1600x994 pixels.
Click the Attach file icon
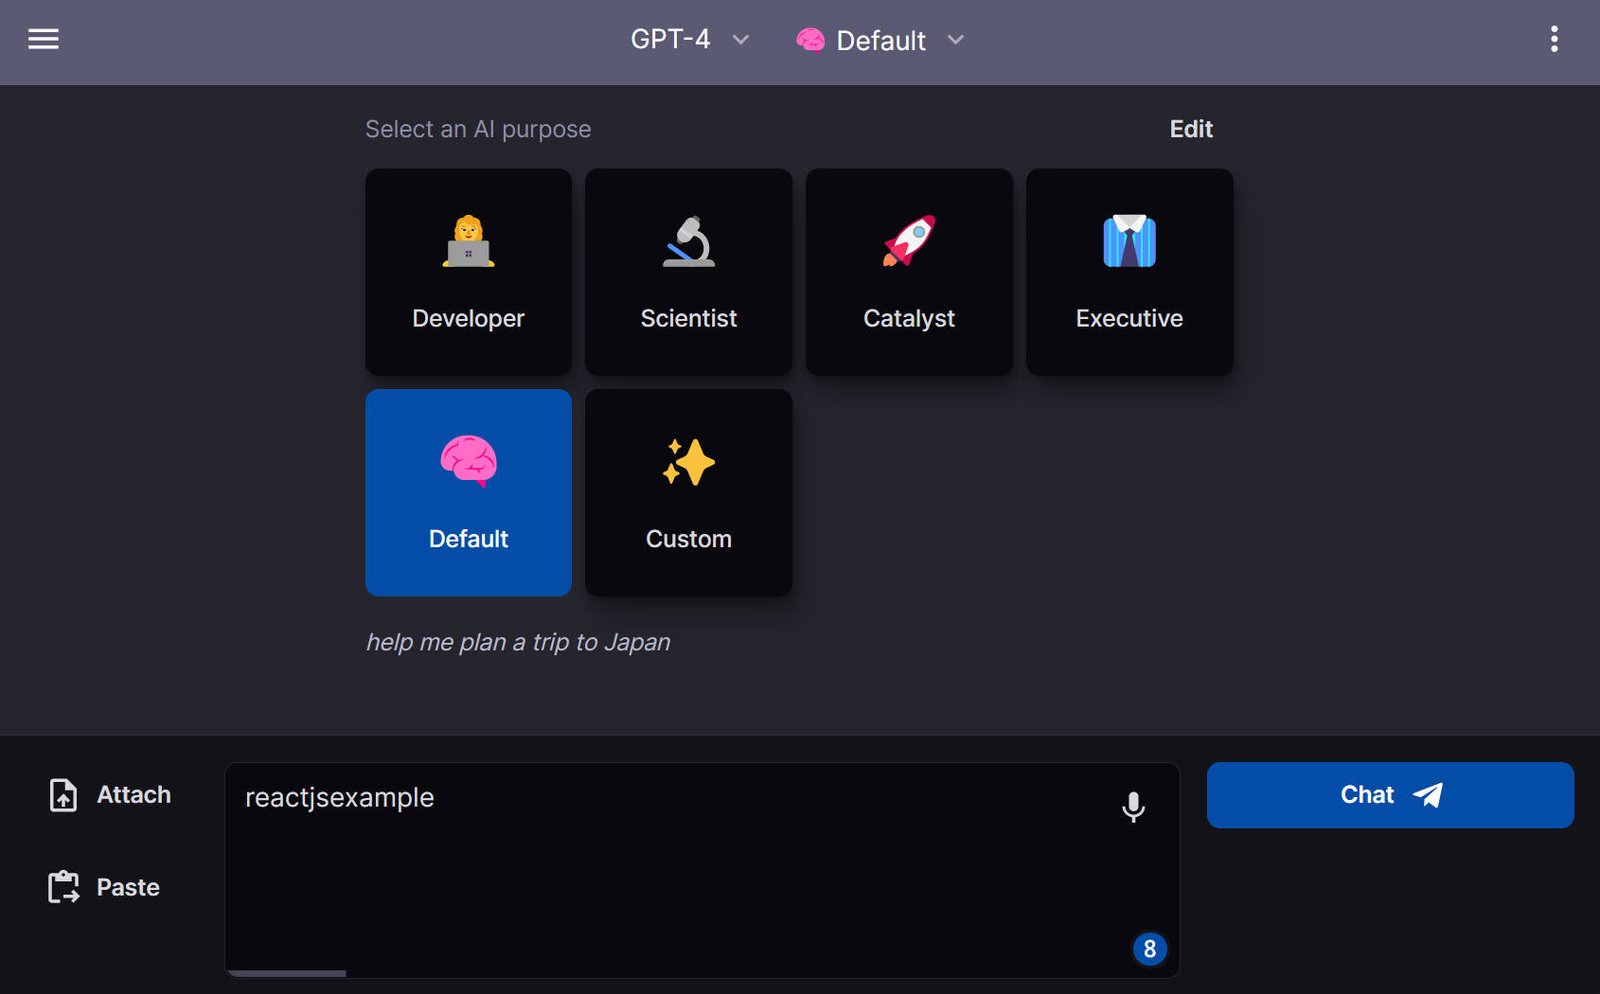(63, 795)
